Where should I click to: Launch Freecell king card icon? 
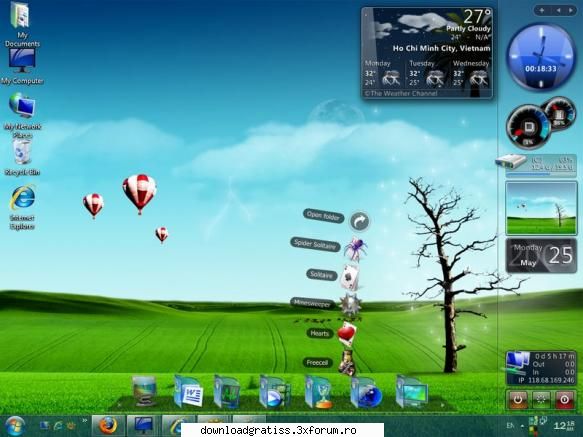point(347,362)
